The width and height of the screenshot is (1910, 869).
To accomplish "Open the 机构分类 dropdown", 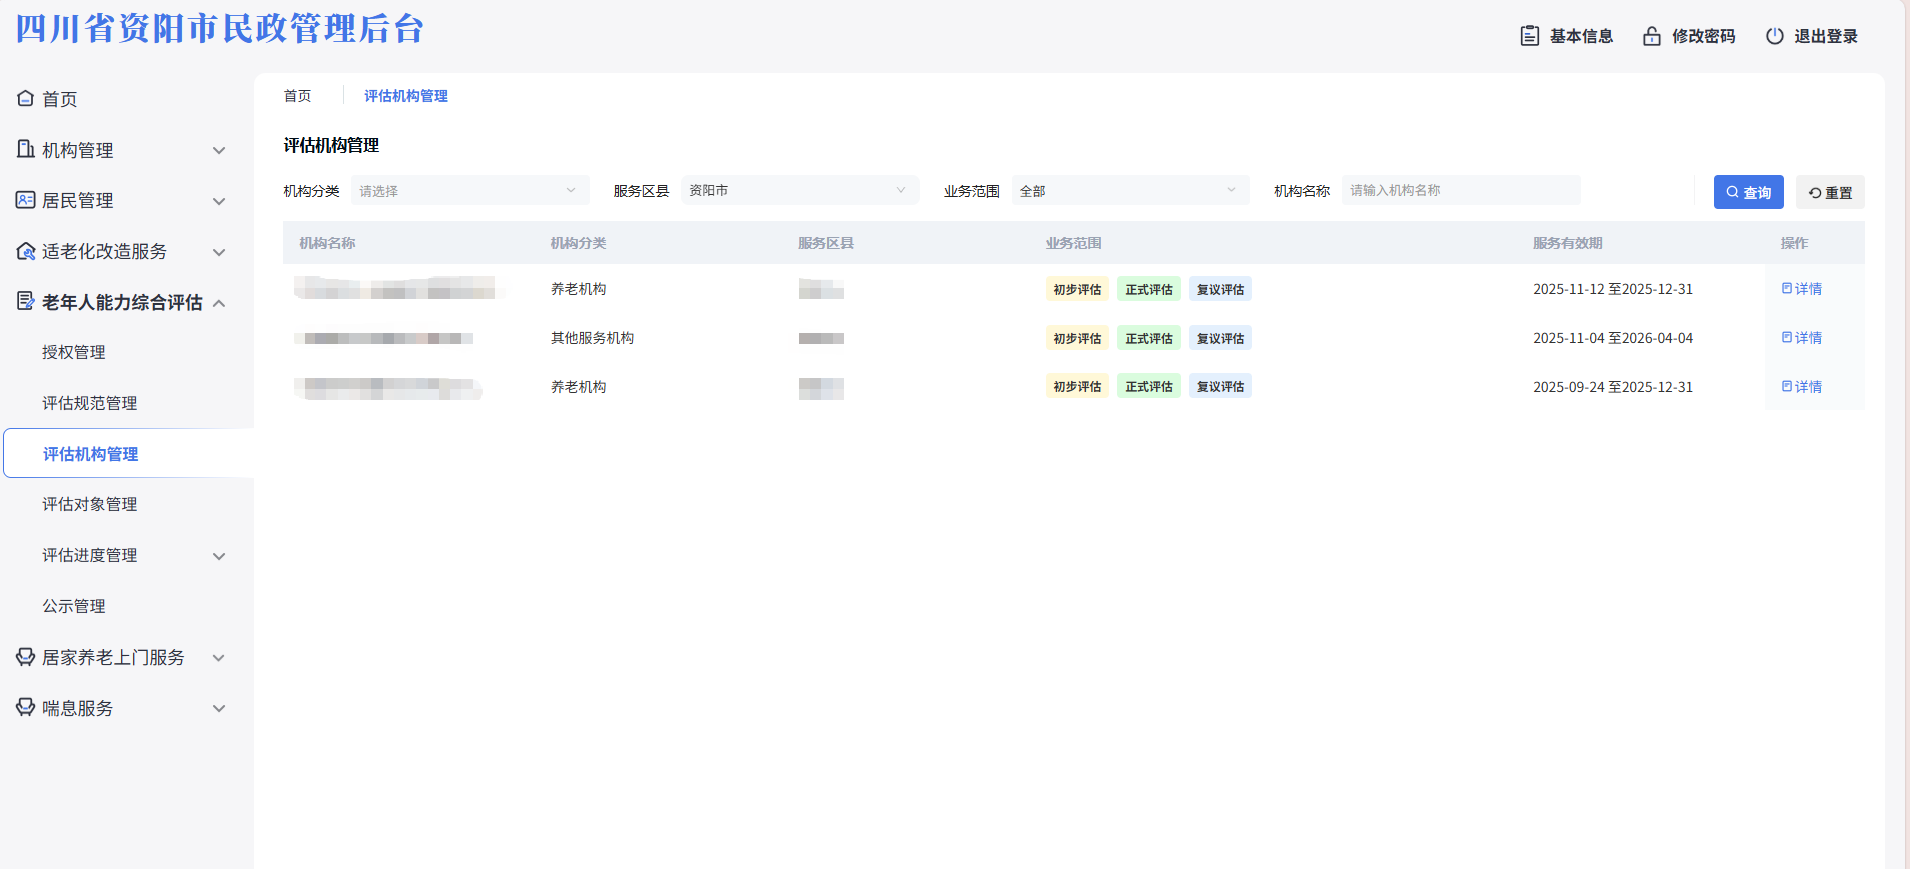I will tap(469, 191).
